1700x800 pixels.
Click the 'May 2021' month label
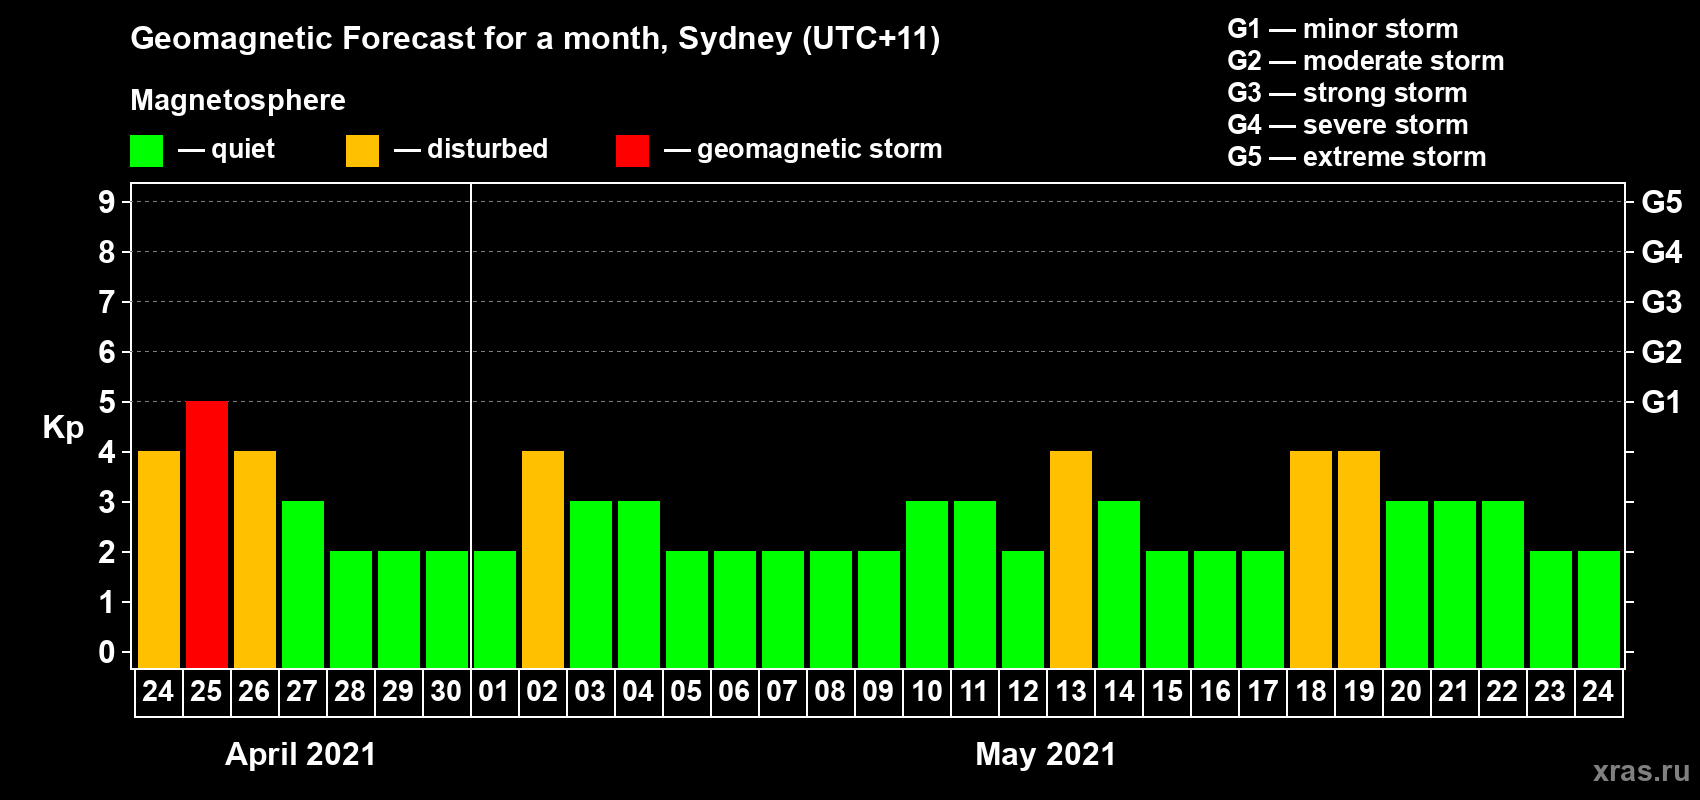pos(1046,754)
